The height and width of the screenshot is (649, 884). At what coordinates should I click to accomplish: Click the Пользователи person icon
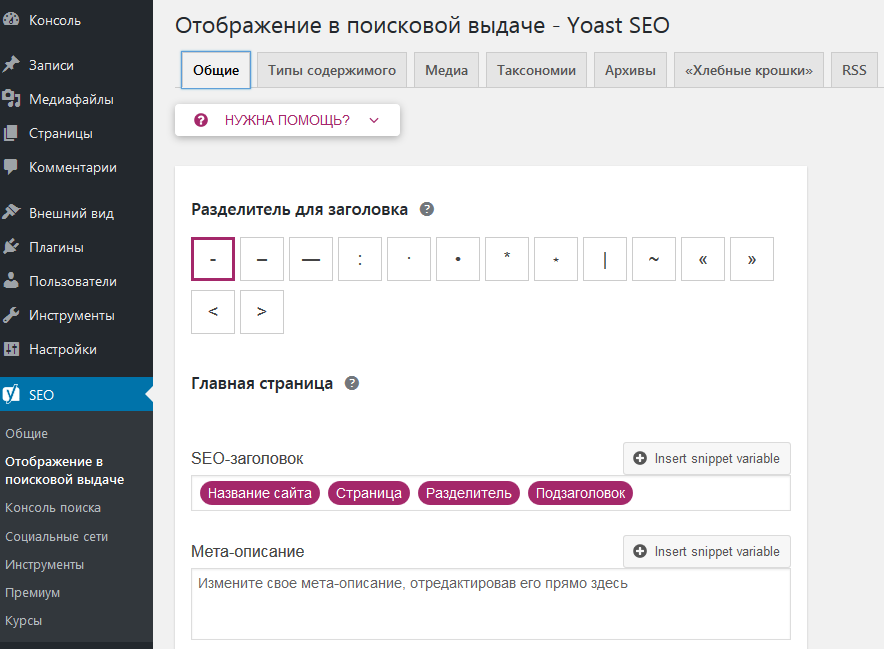pos(11,281)
